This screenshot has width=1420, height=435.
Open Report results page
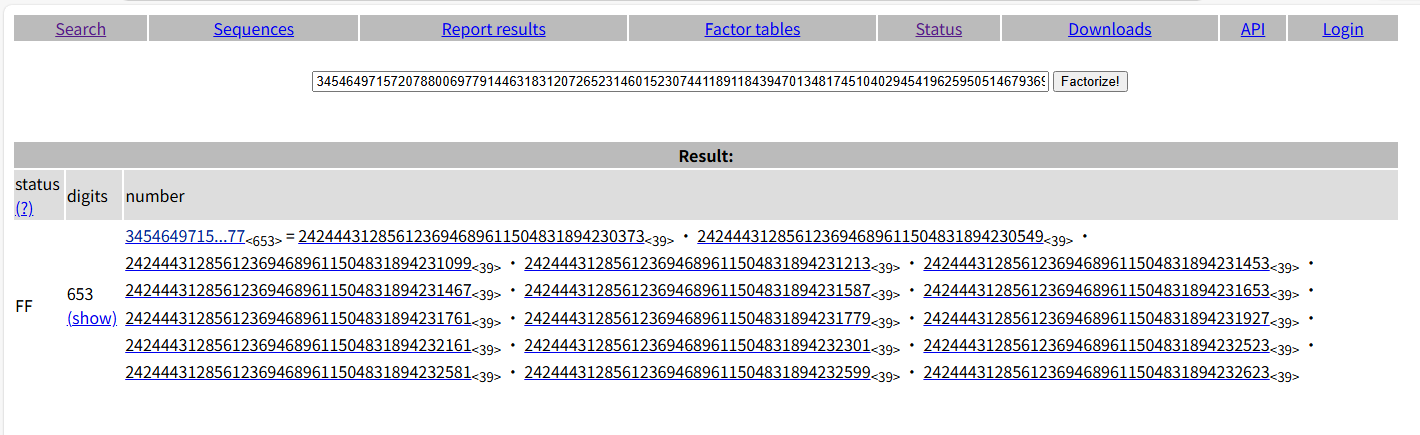point(494,29)
